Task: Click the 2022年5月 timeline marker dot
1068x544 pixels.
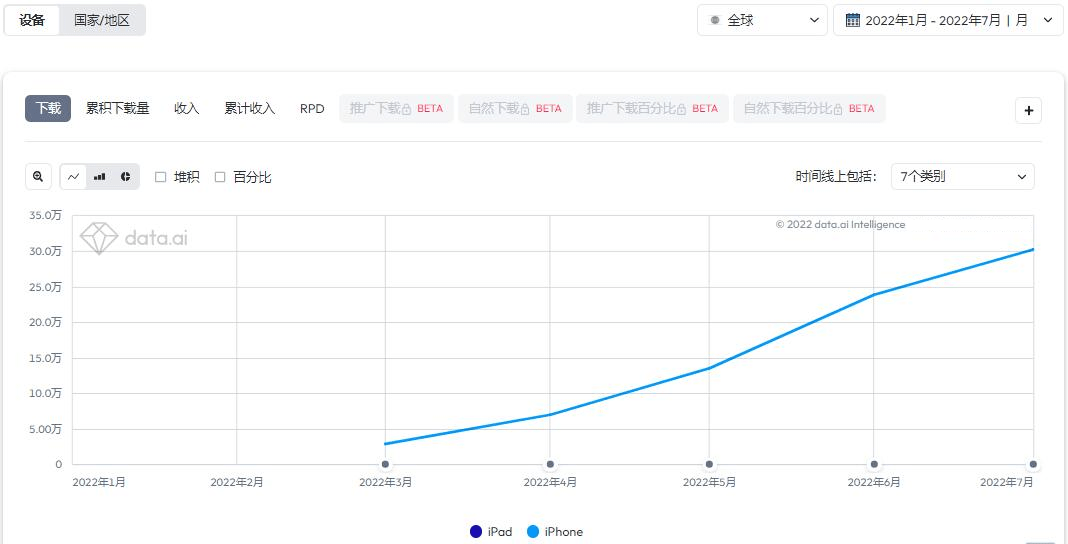Action: click(709, 464)
